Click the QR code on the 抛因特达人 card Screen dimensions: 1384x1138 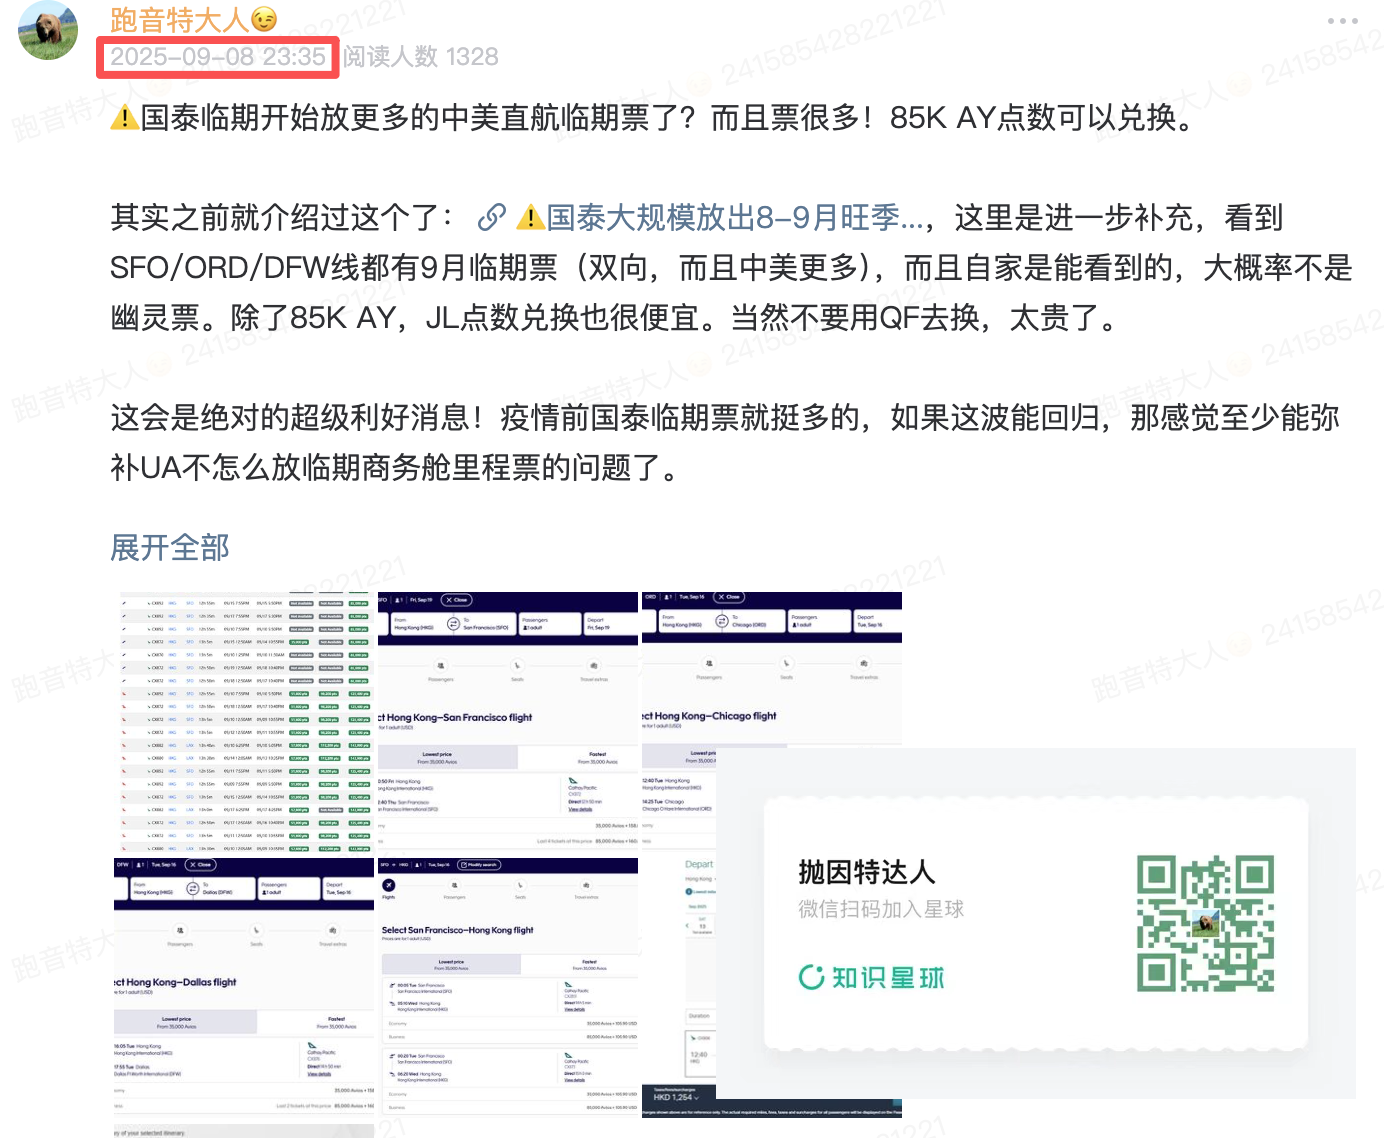coord(1205,923)
